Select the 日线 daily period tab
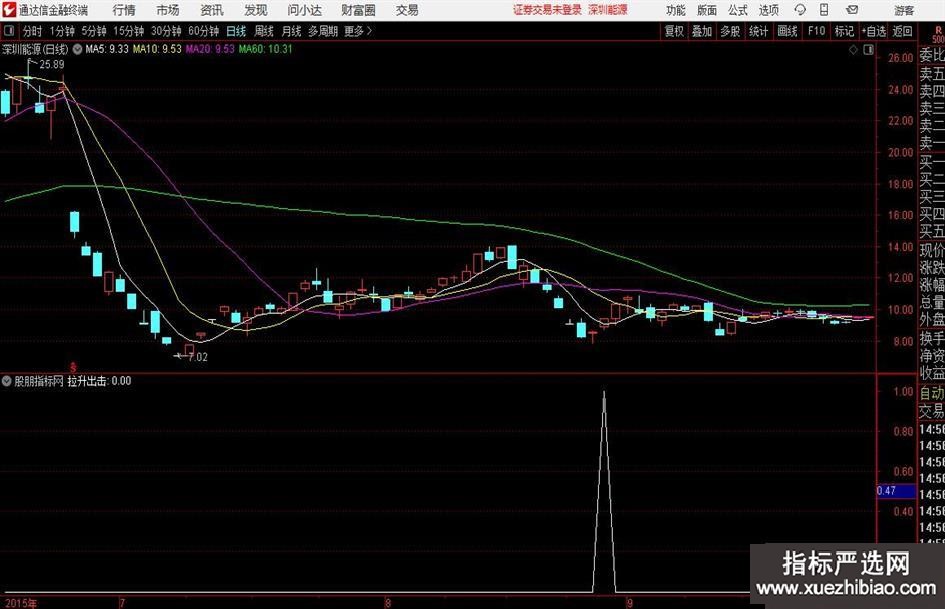This screenshot has height=609, width=945. (236, 31)
